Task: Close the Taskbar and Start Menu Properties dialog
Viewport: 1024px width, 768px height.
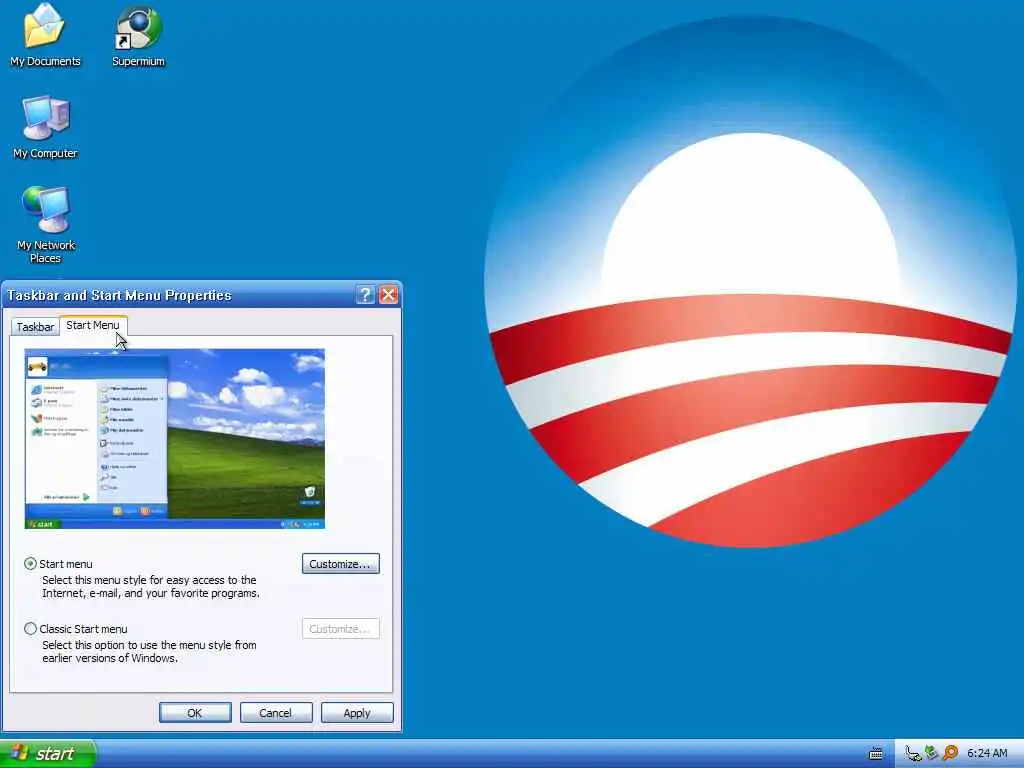Action: 389,295
